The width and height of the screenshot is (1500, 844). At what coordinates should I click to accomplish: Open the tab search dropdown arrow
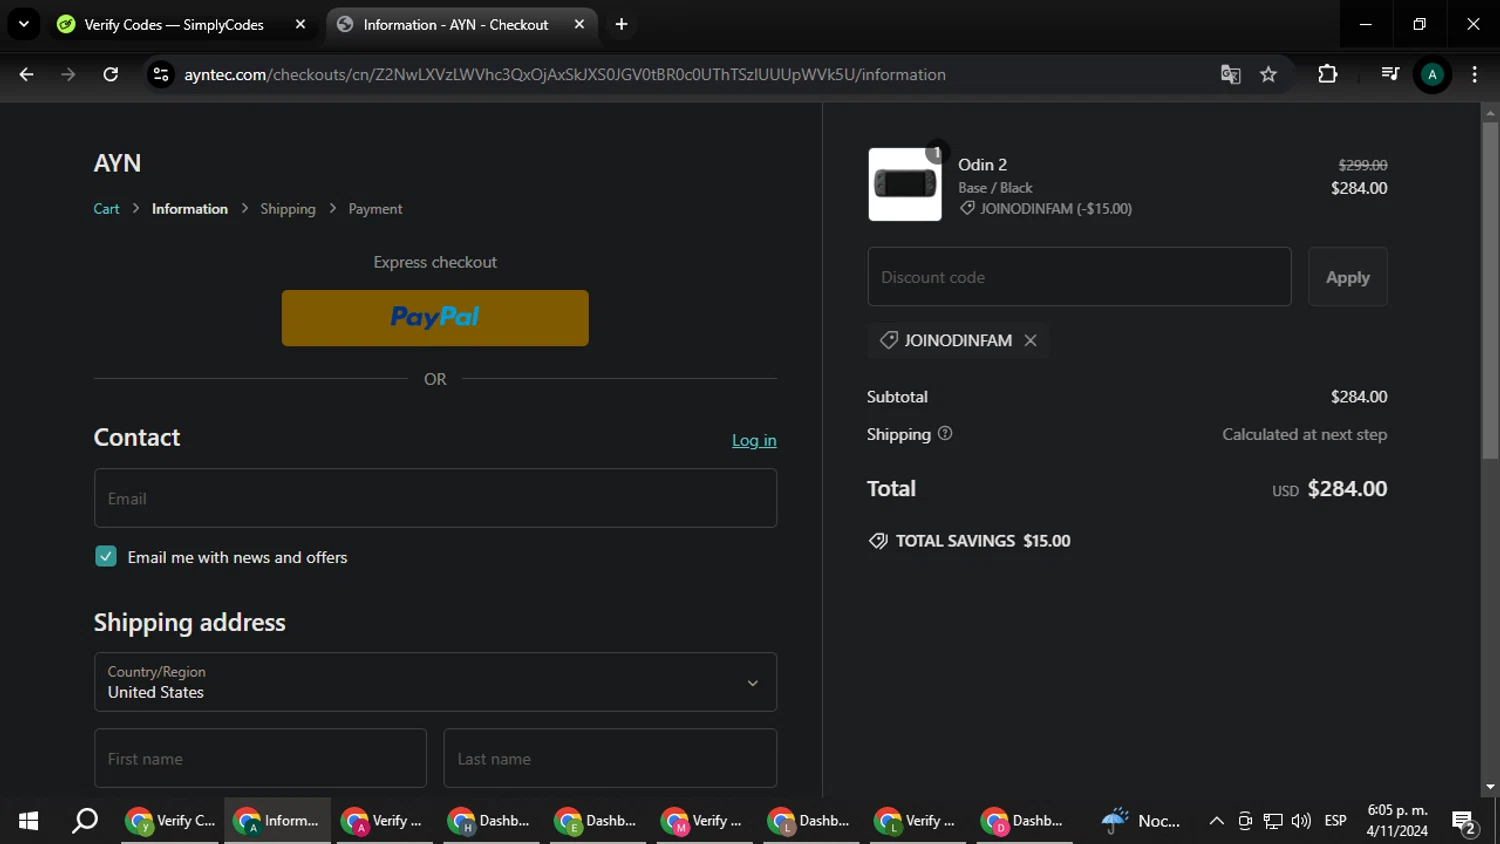click(24, 24)
